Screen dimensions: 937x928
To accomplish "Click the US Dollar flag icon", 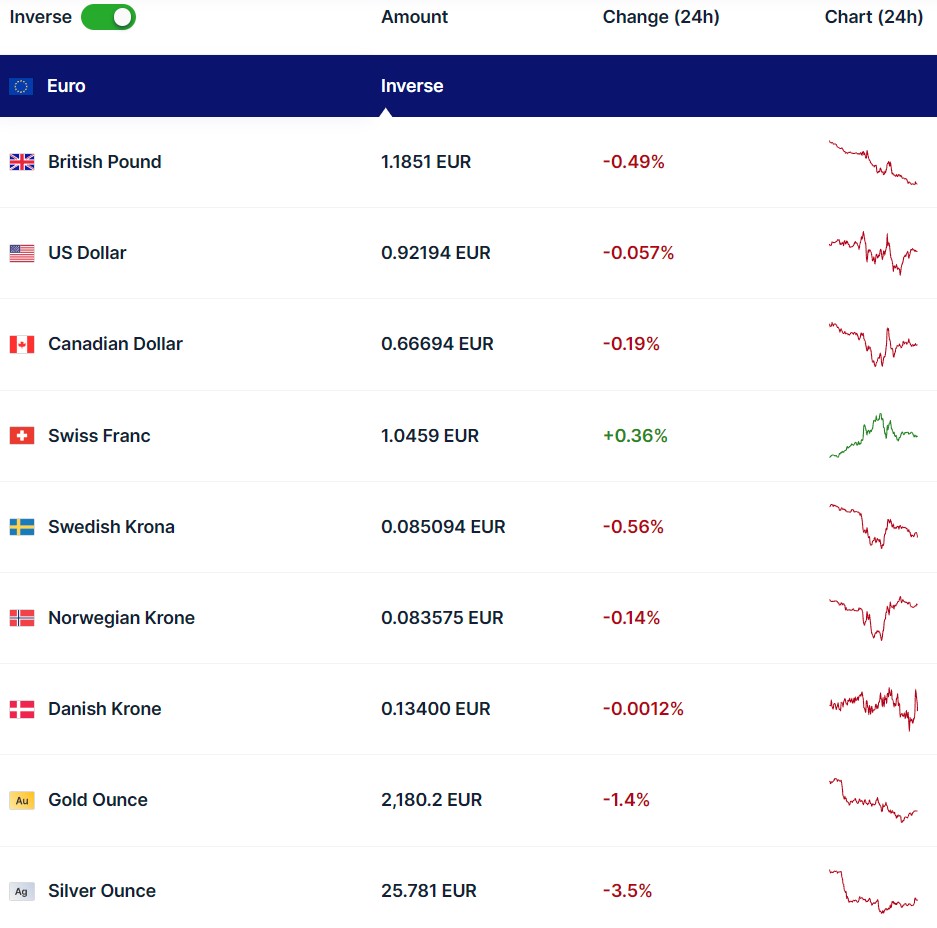I will coord(22,253).
